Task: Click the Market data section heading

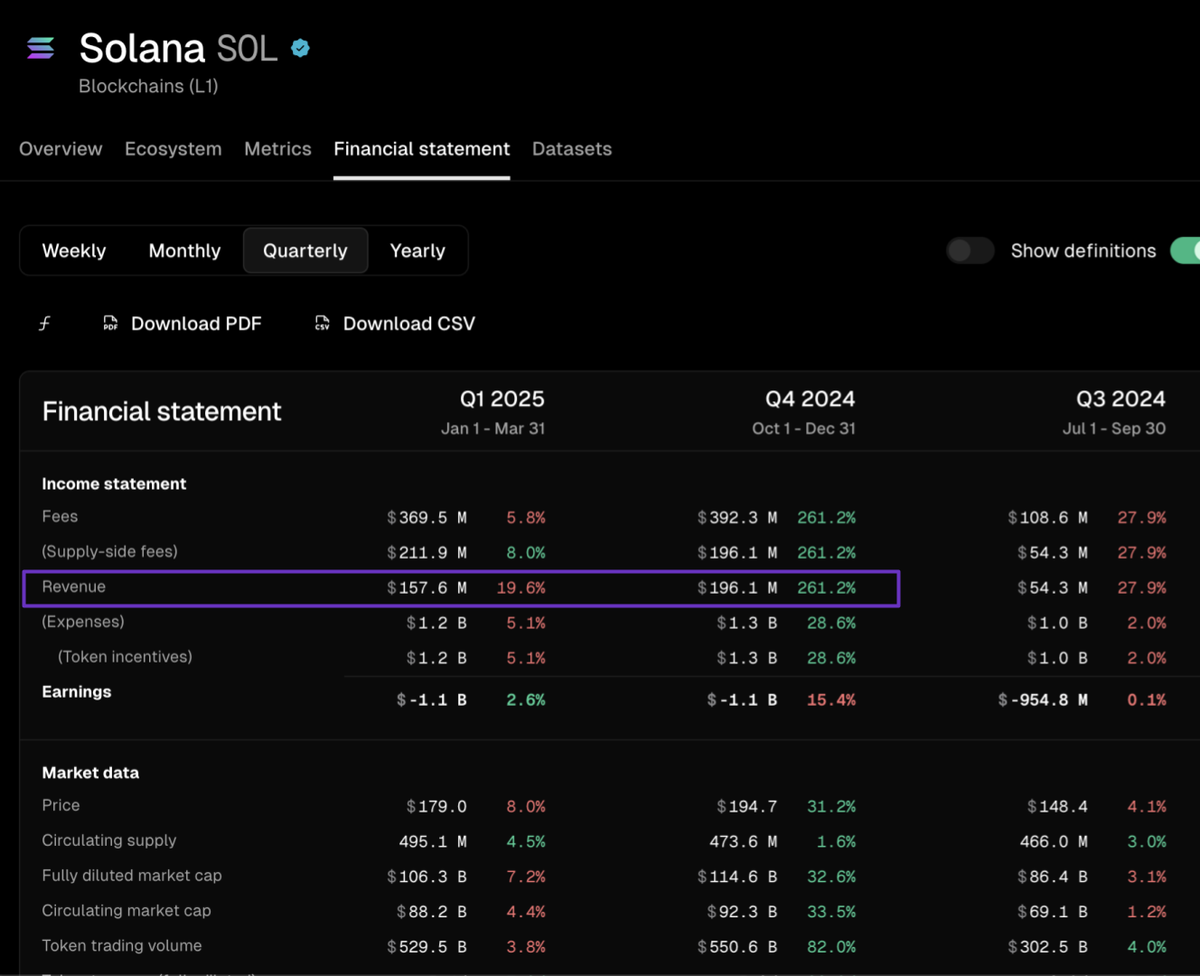Action: coord(91,773)
